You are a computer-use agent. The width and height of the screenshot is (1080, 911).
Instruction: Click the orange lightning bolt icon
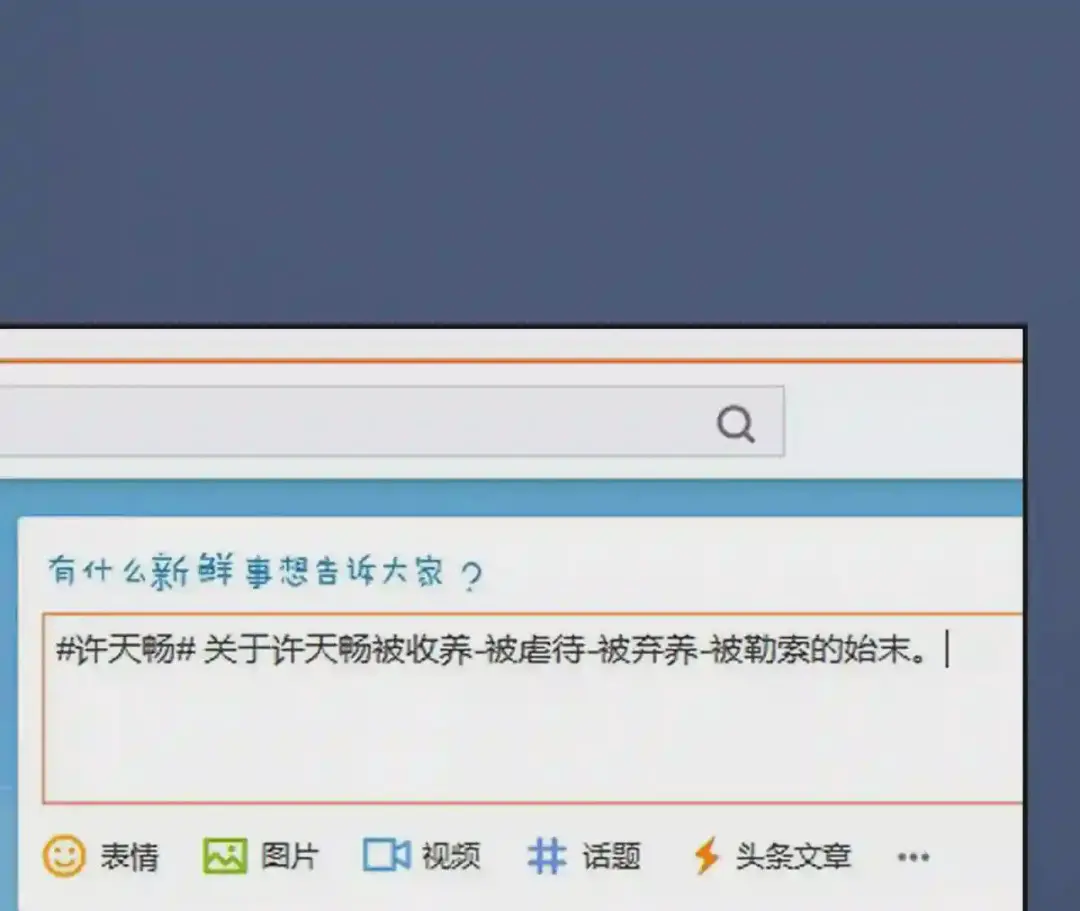click(706, 856)
